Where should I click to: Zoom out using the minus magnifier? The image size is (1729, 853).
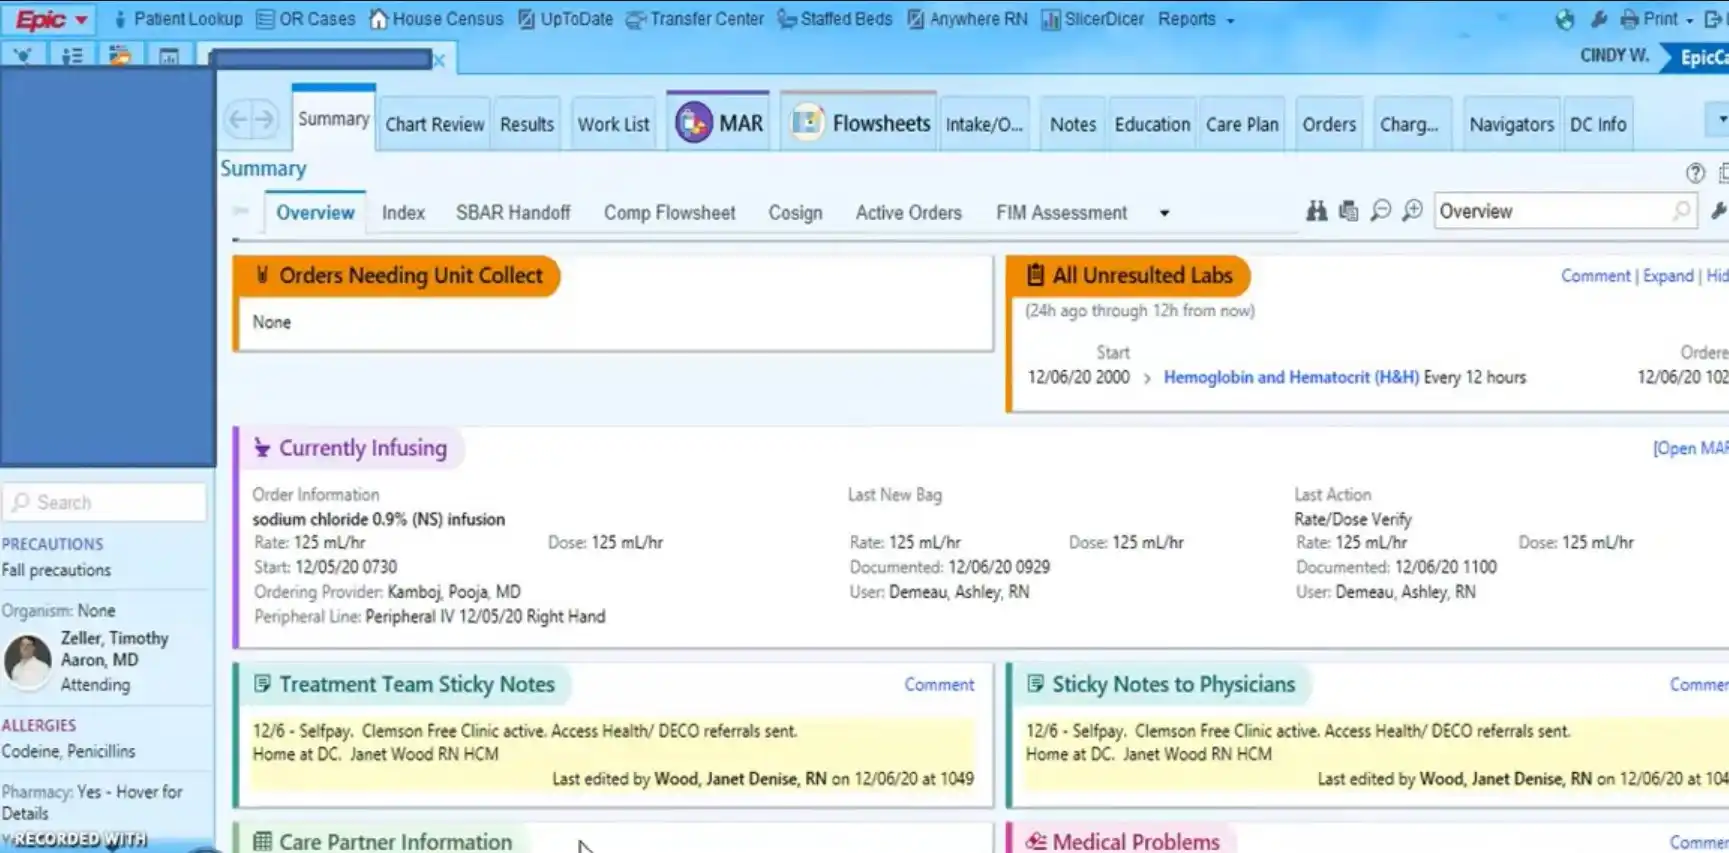click(x=1380, y=211)
